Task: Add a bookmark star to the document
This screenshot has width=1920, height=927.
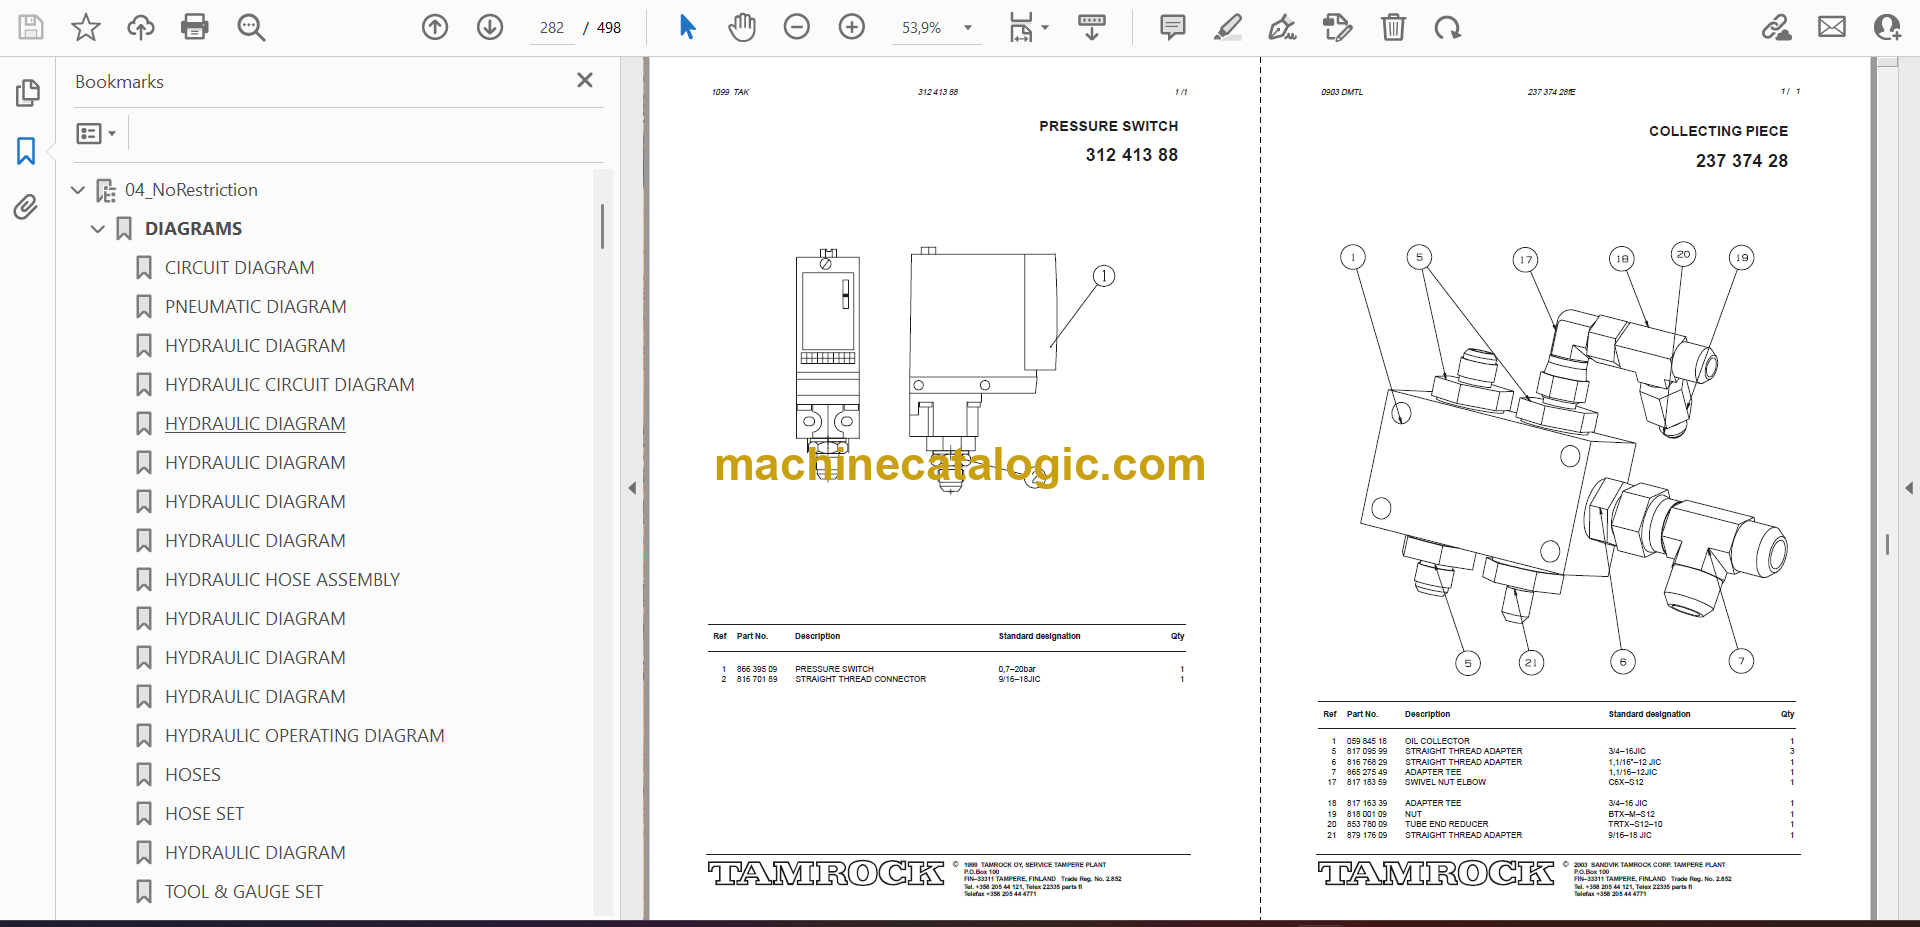Action: pos(86,27)
